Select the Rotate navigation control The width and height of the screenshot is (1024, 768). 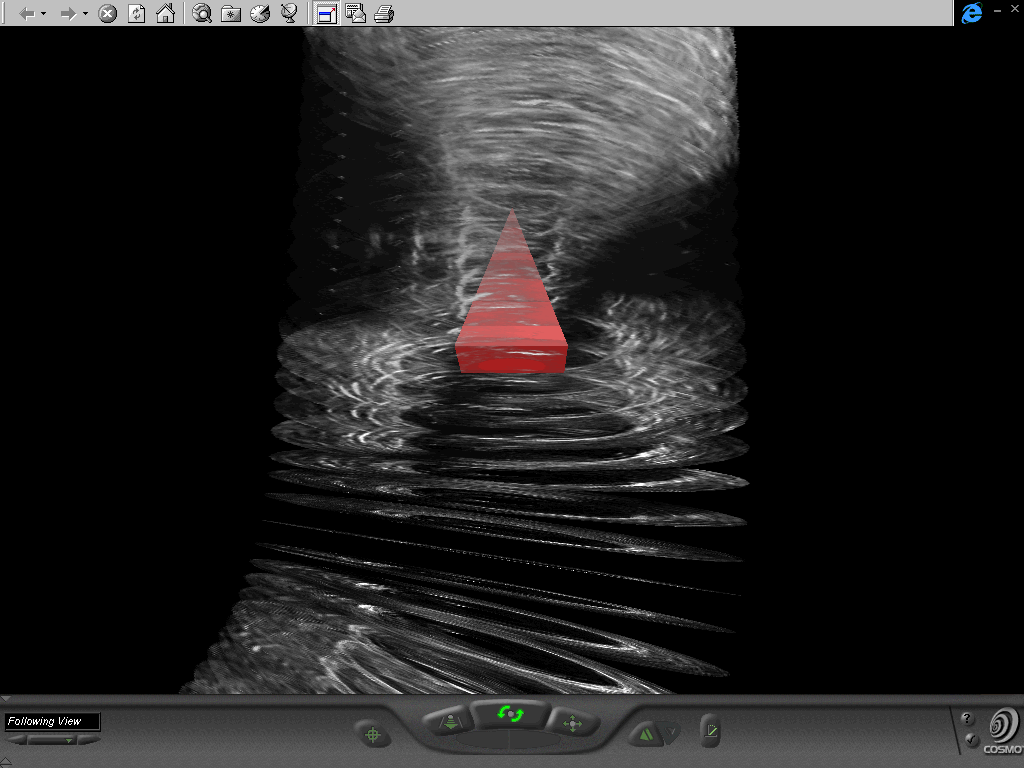pos(511,715)
